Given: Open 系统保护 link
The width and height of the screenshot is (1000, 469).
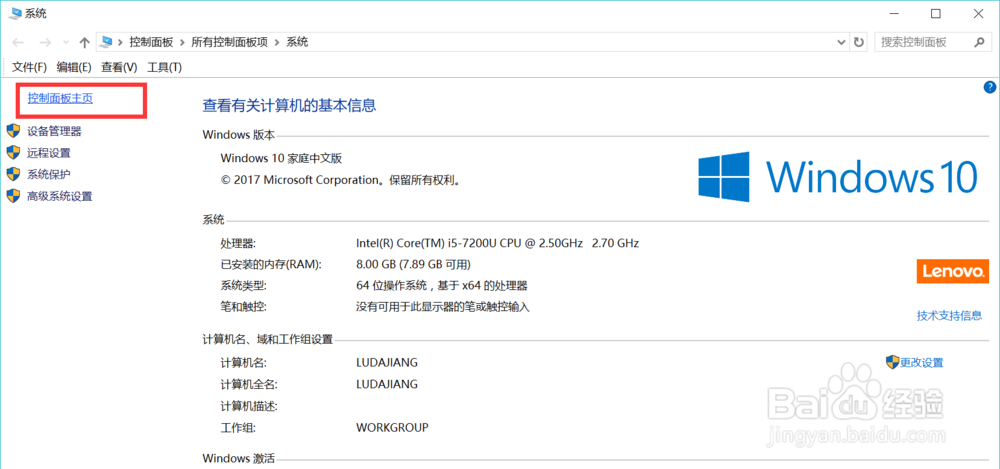Looking at the screenshot, I should [48, 174].
